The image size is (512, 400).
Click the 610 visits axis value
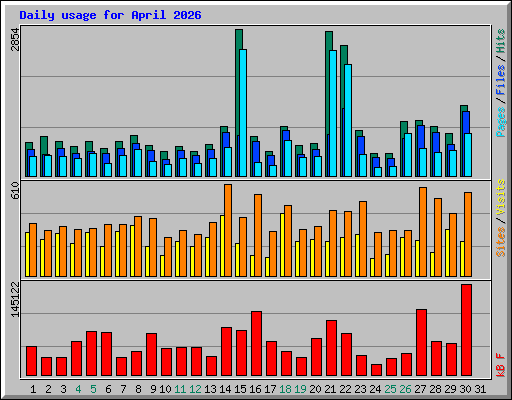(15, 190)
